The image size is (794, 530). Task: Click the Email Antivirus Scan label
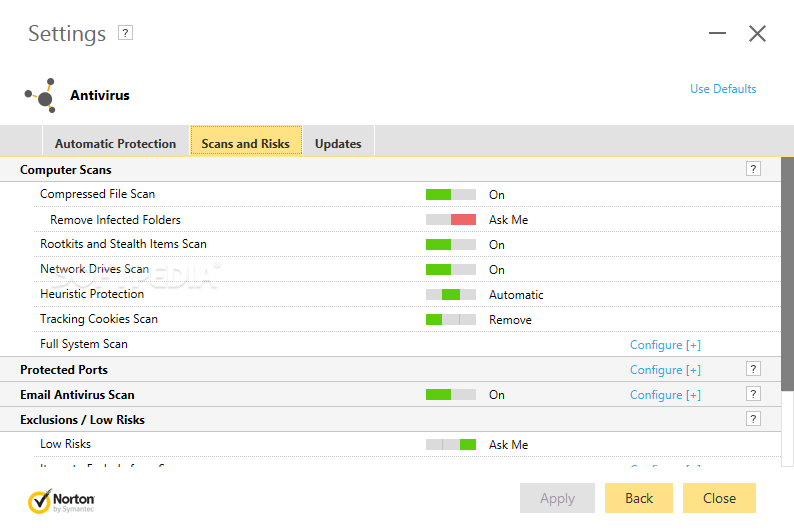[x=77, y=394]
